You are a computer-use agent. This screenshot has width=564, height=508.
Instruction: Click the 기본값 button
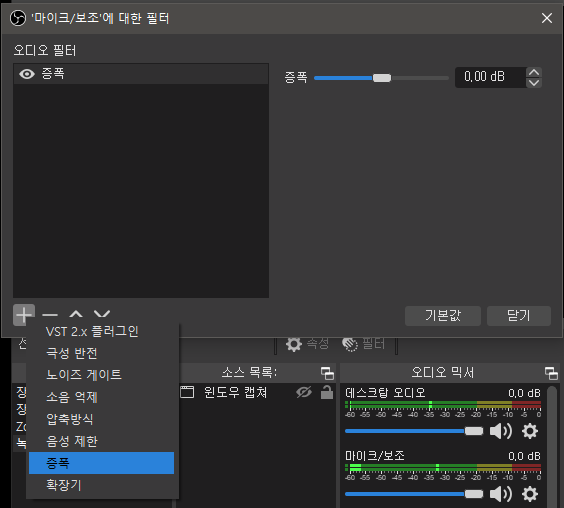click(x=443, y=316)
